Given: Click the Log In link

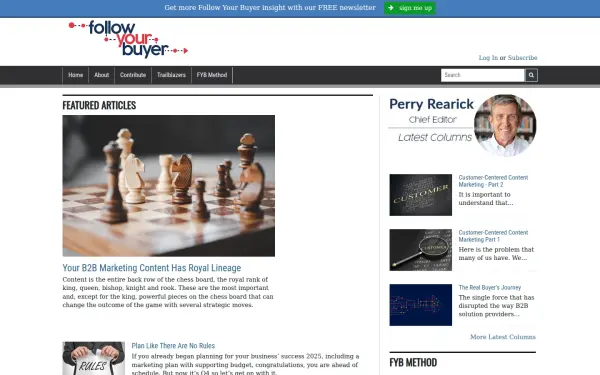Looking at the screenshot, I should point(488,58).
